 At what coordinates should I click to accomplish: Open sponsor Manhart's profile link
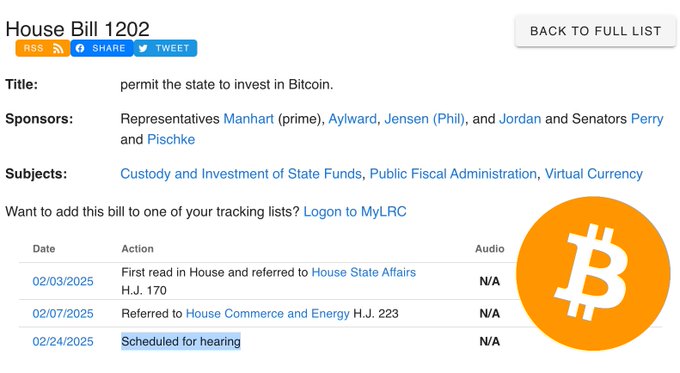pyautogui.click(x=248, y=119)
